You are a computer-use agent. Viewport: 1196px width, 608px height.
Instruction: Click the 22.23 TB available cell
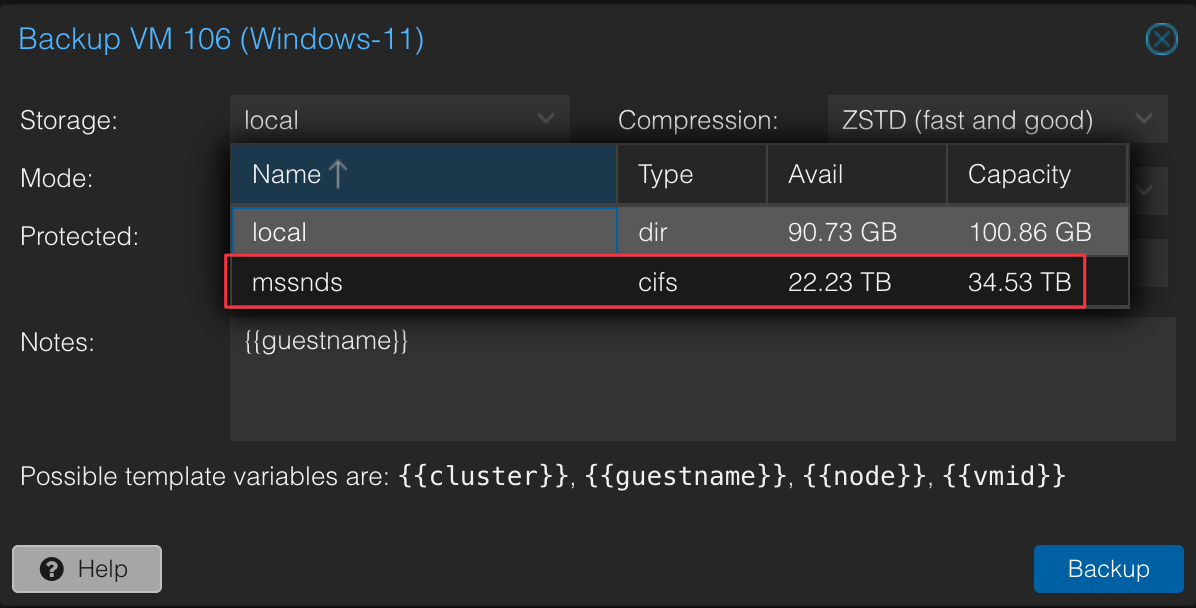(x=839, y=282)
